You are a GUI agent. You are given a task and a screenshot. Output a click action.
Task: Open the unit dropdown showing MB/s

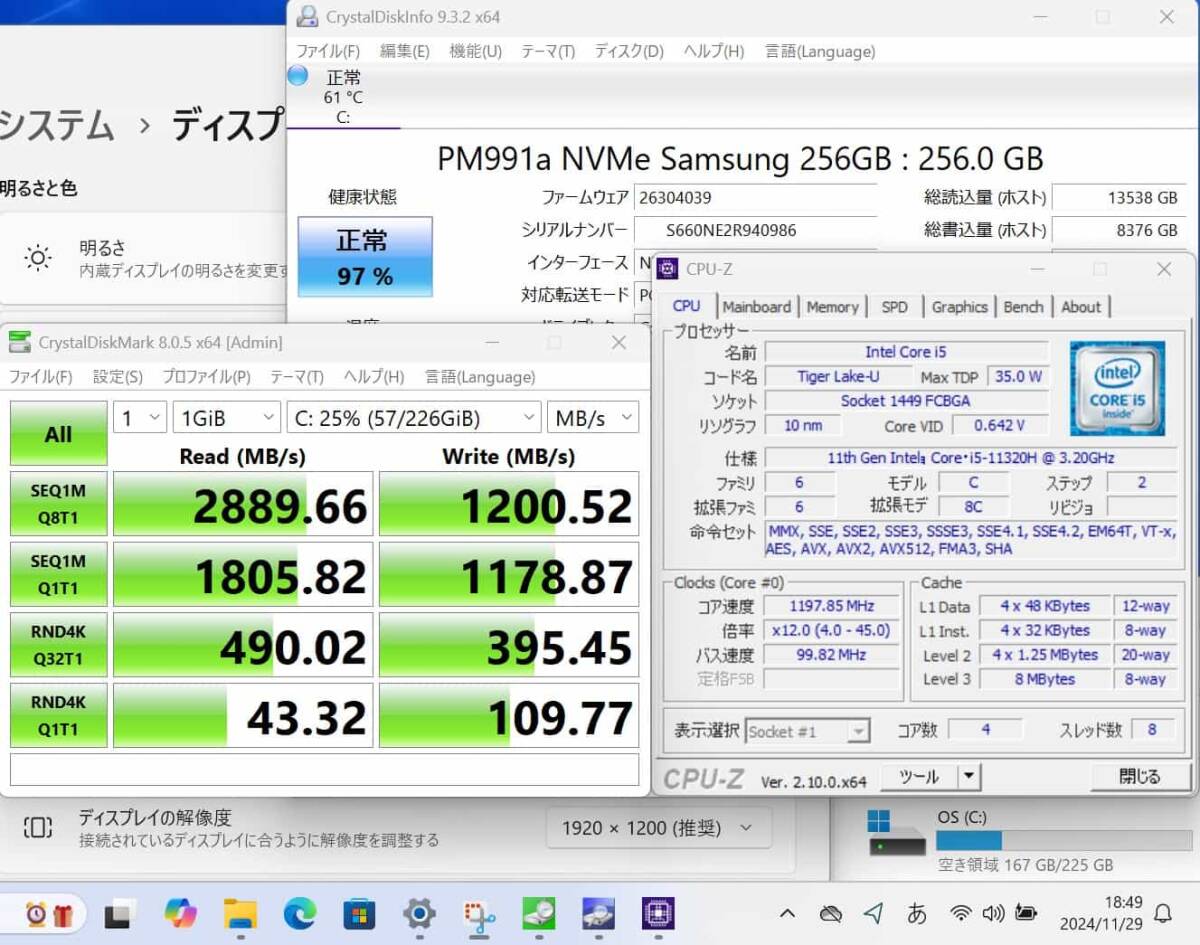coord(593,418)
